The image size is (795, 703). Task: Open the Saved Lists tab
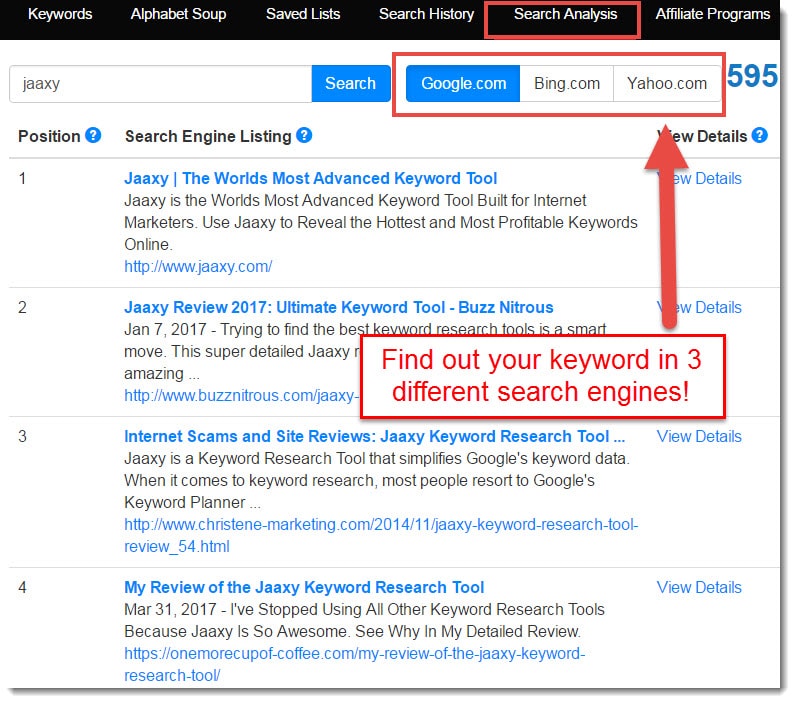coord(303,14)
